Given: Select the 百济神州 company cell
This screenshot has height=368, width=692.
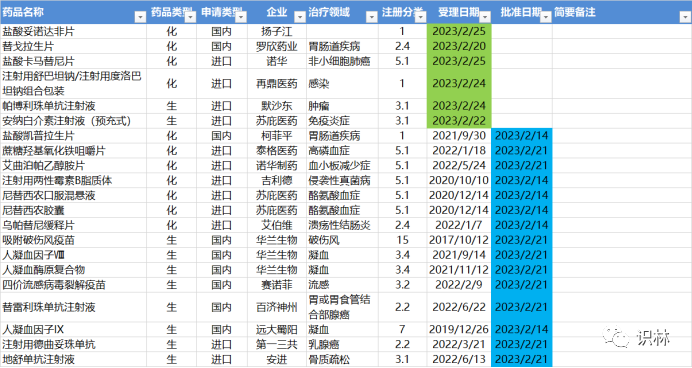Looking at the screenshot, I should pos(277,307).
